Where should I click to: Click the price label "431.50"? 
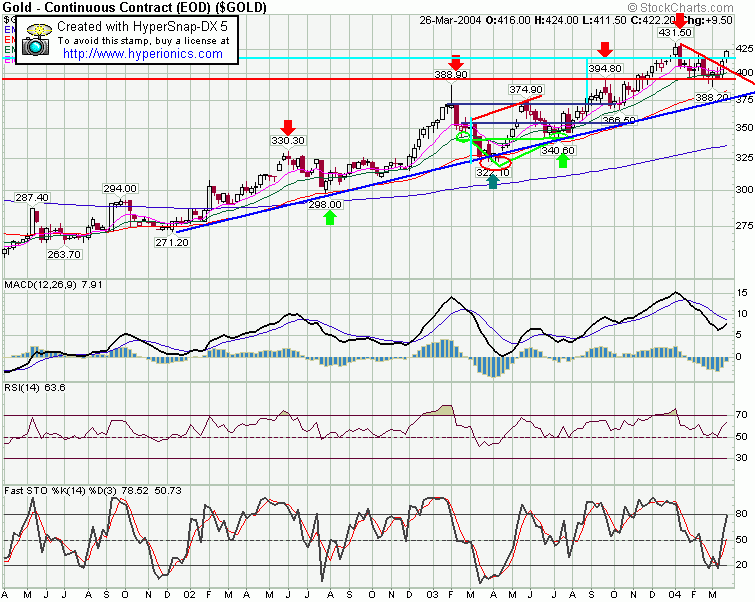tap(675, 32)
